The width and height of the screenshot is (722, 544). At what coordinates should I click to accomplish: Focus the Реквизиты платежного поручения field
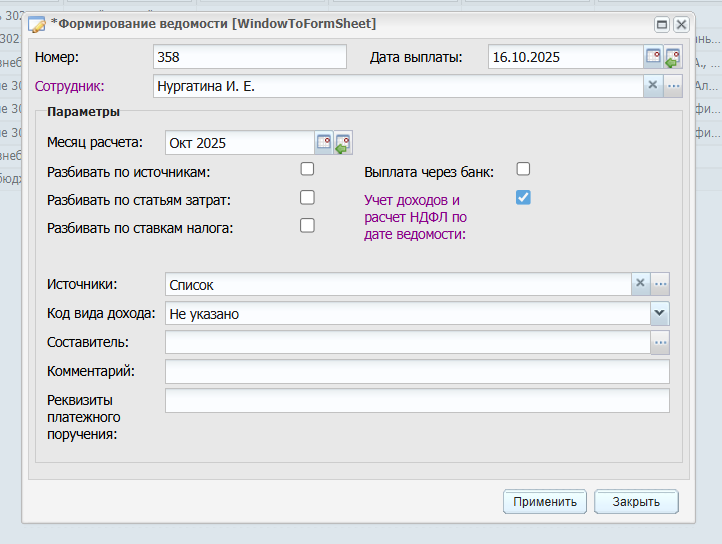click(417, 400)
